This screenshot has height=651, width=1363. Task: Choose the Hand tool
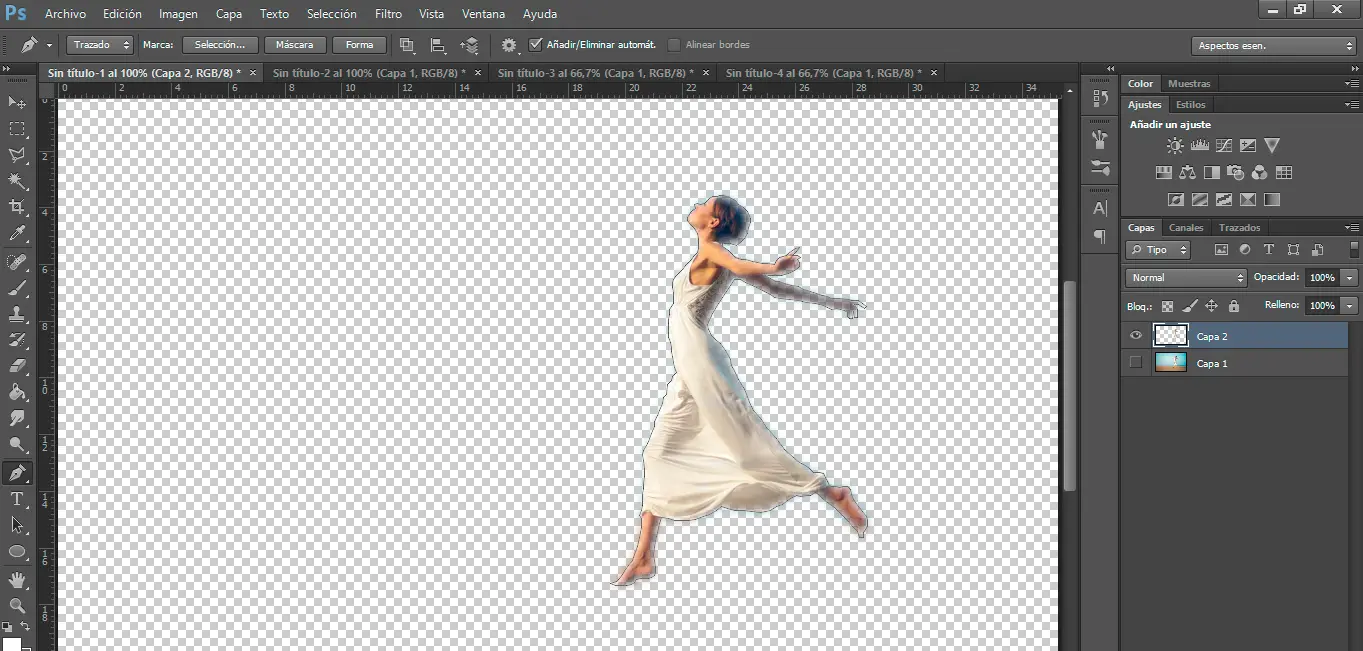click(x=17, y=580)
